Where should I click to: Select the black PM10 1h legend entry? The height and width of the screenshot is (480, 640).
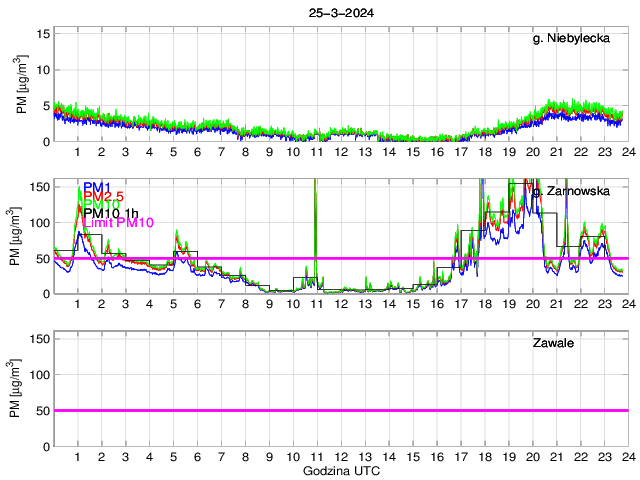point(110,213)
